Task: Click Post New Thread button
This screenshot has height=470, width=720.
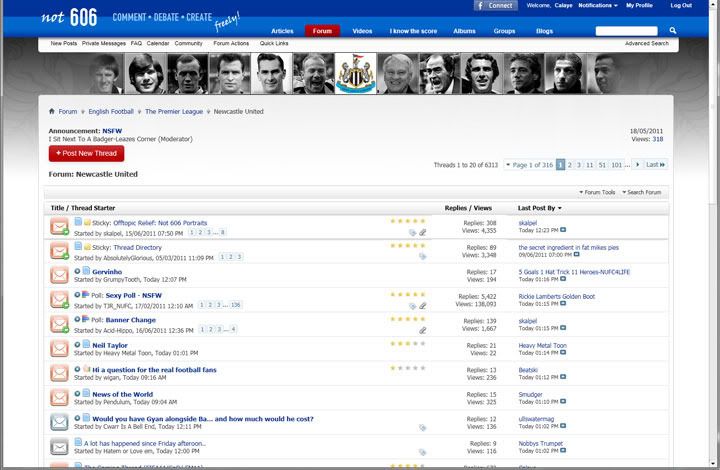Action: (x=86, y=153)
